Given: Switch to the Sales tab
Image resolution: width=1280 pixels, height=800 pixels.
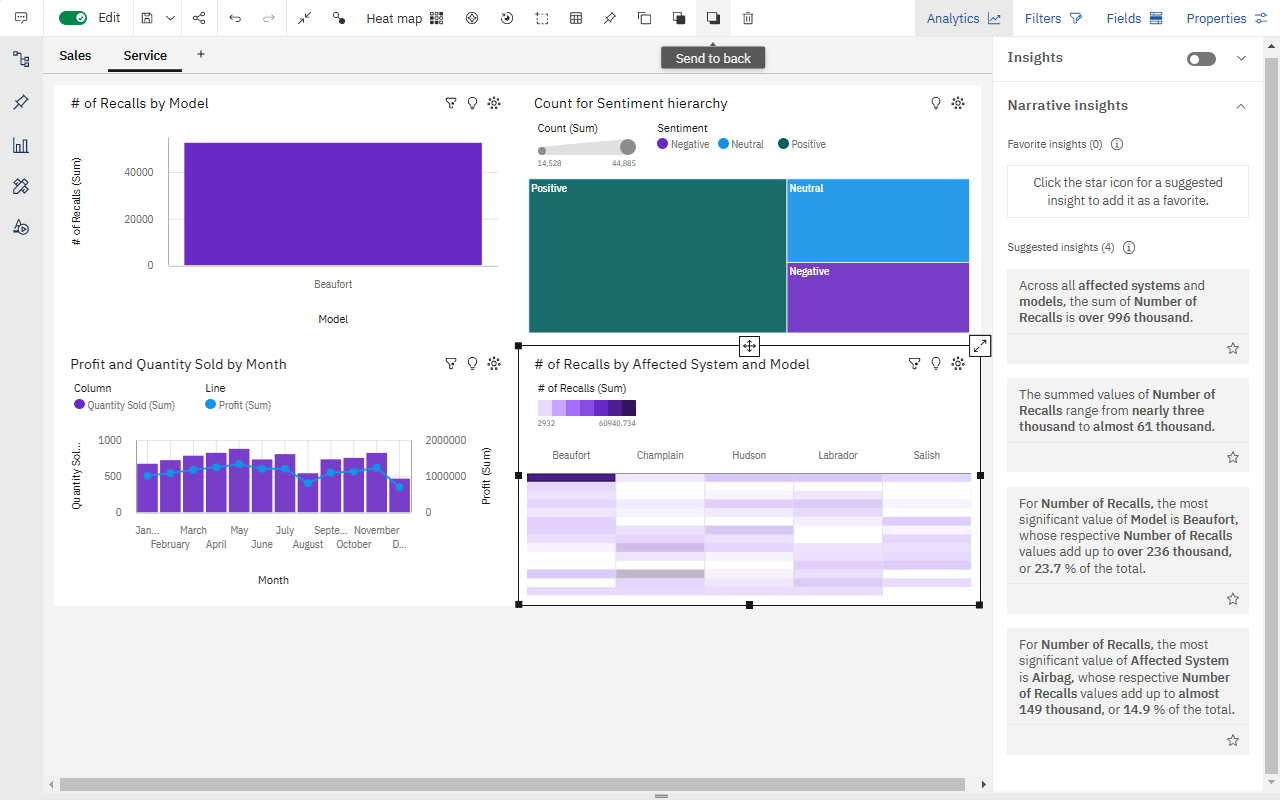Looking at the screenshot, I should 74,56.
